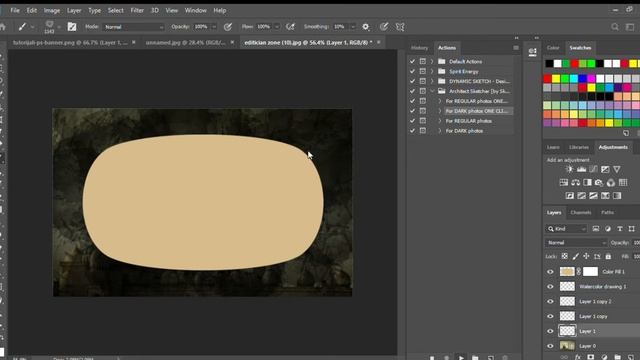Add a Photo Filter adjustment
640x360 pixels.
(x=599, y=182)
